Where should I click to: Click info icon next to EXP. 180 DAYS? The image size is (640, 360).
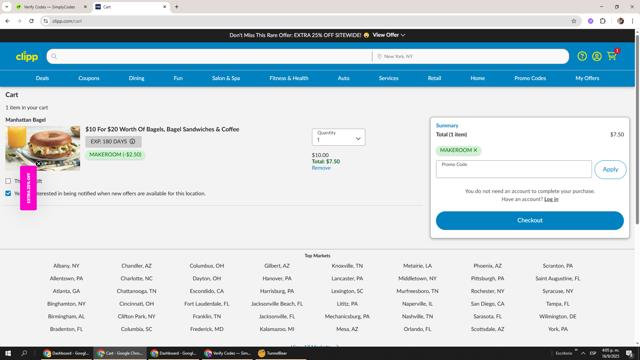coord(132,141)
